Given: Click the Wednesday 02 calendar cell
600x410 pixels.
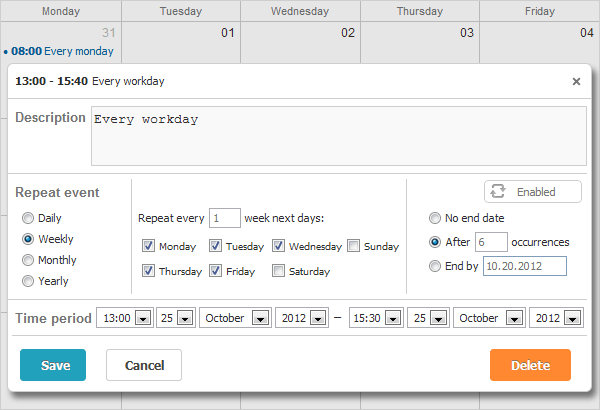Looking at the screenshot, I should 300,42.
